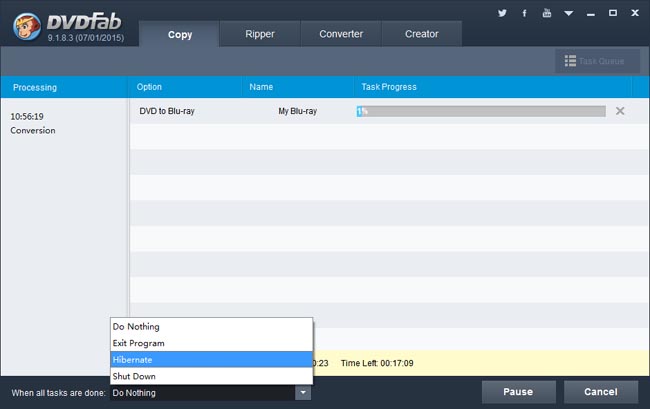Select the My Blu-ray task name
This screenshot has width=650, height=409.
coord(298,111)
